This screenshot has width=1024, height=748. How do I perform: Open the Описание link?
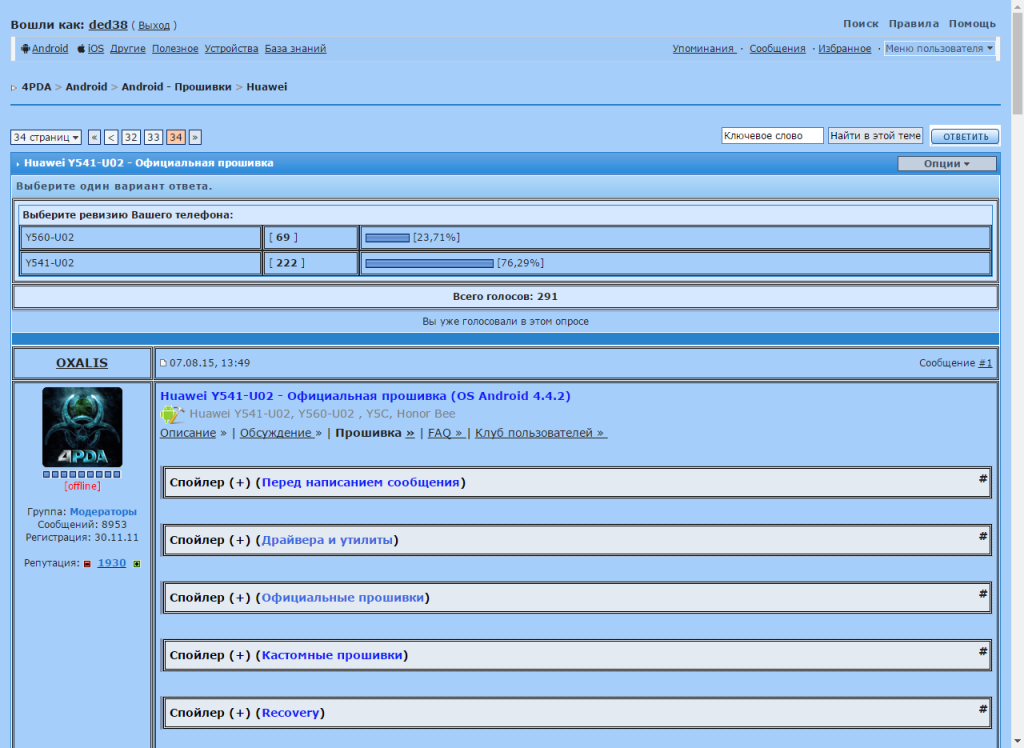188,433
